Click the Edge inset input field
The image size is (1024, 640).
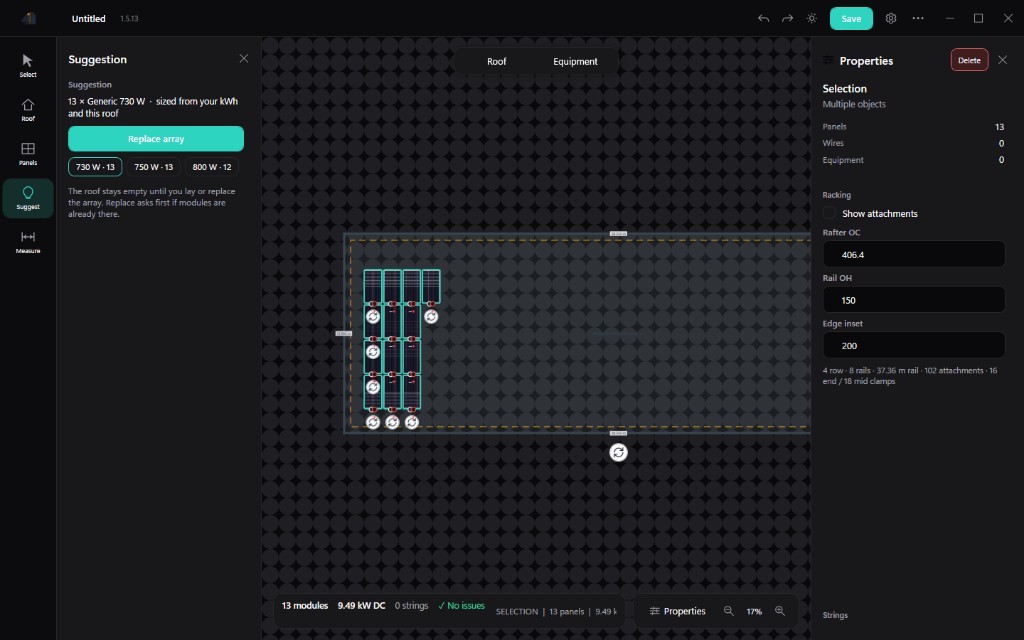pos(913,345)
